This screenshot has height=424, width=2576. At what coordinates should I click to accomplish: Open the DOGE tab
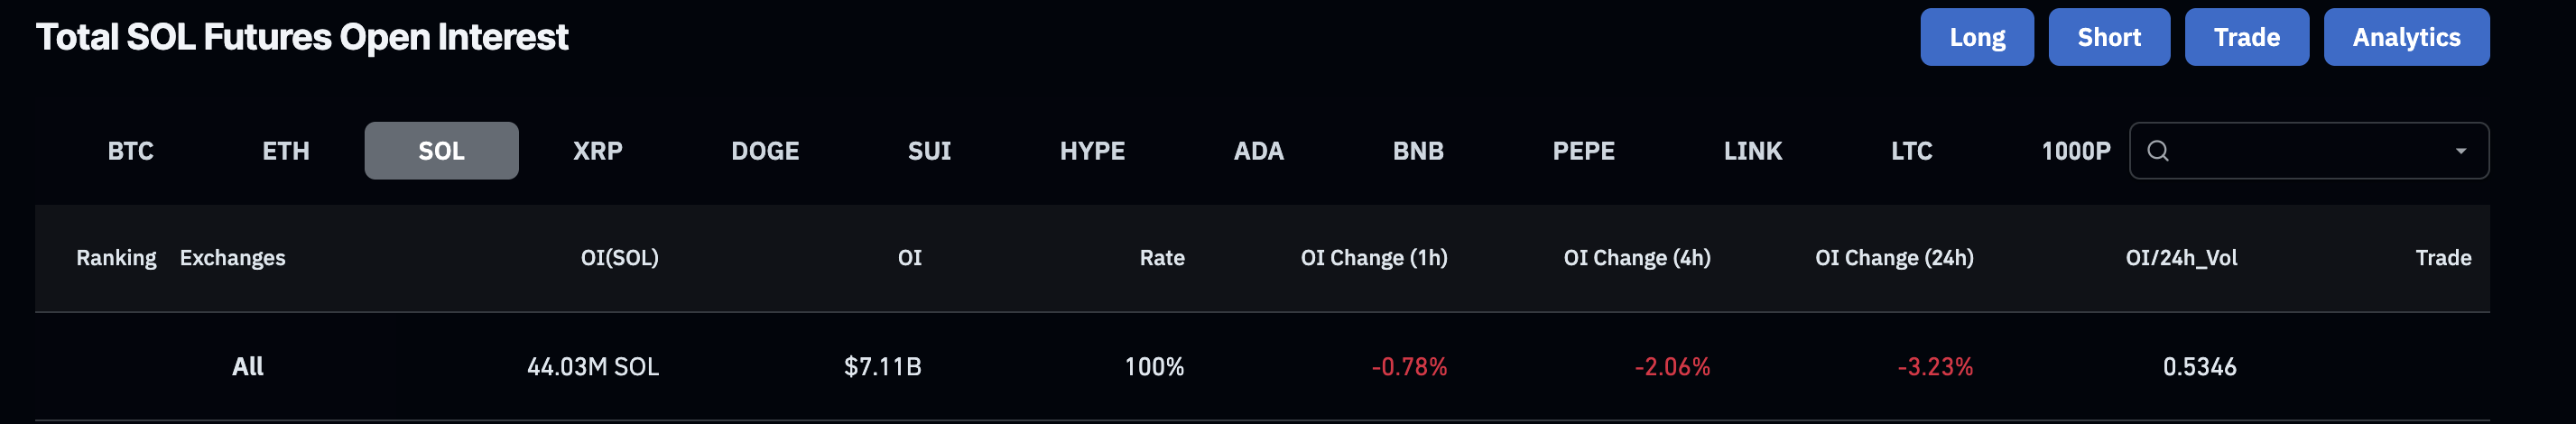(765, 151)
